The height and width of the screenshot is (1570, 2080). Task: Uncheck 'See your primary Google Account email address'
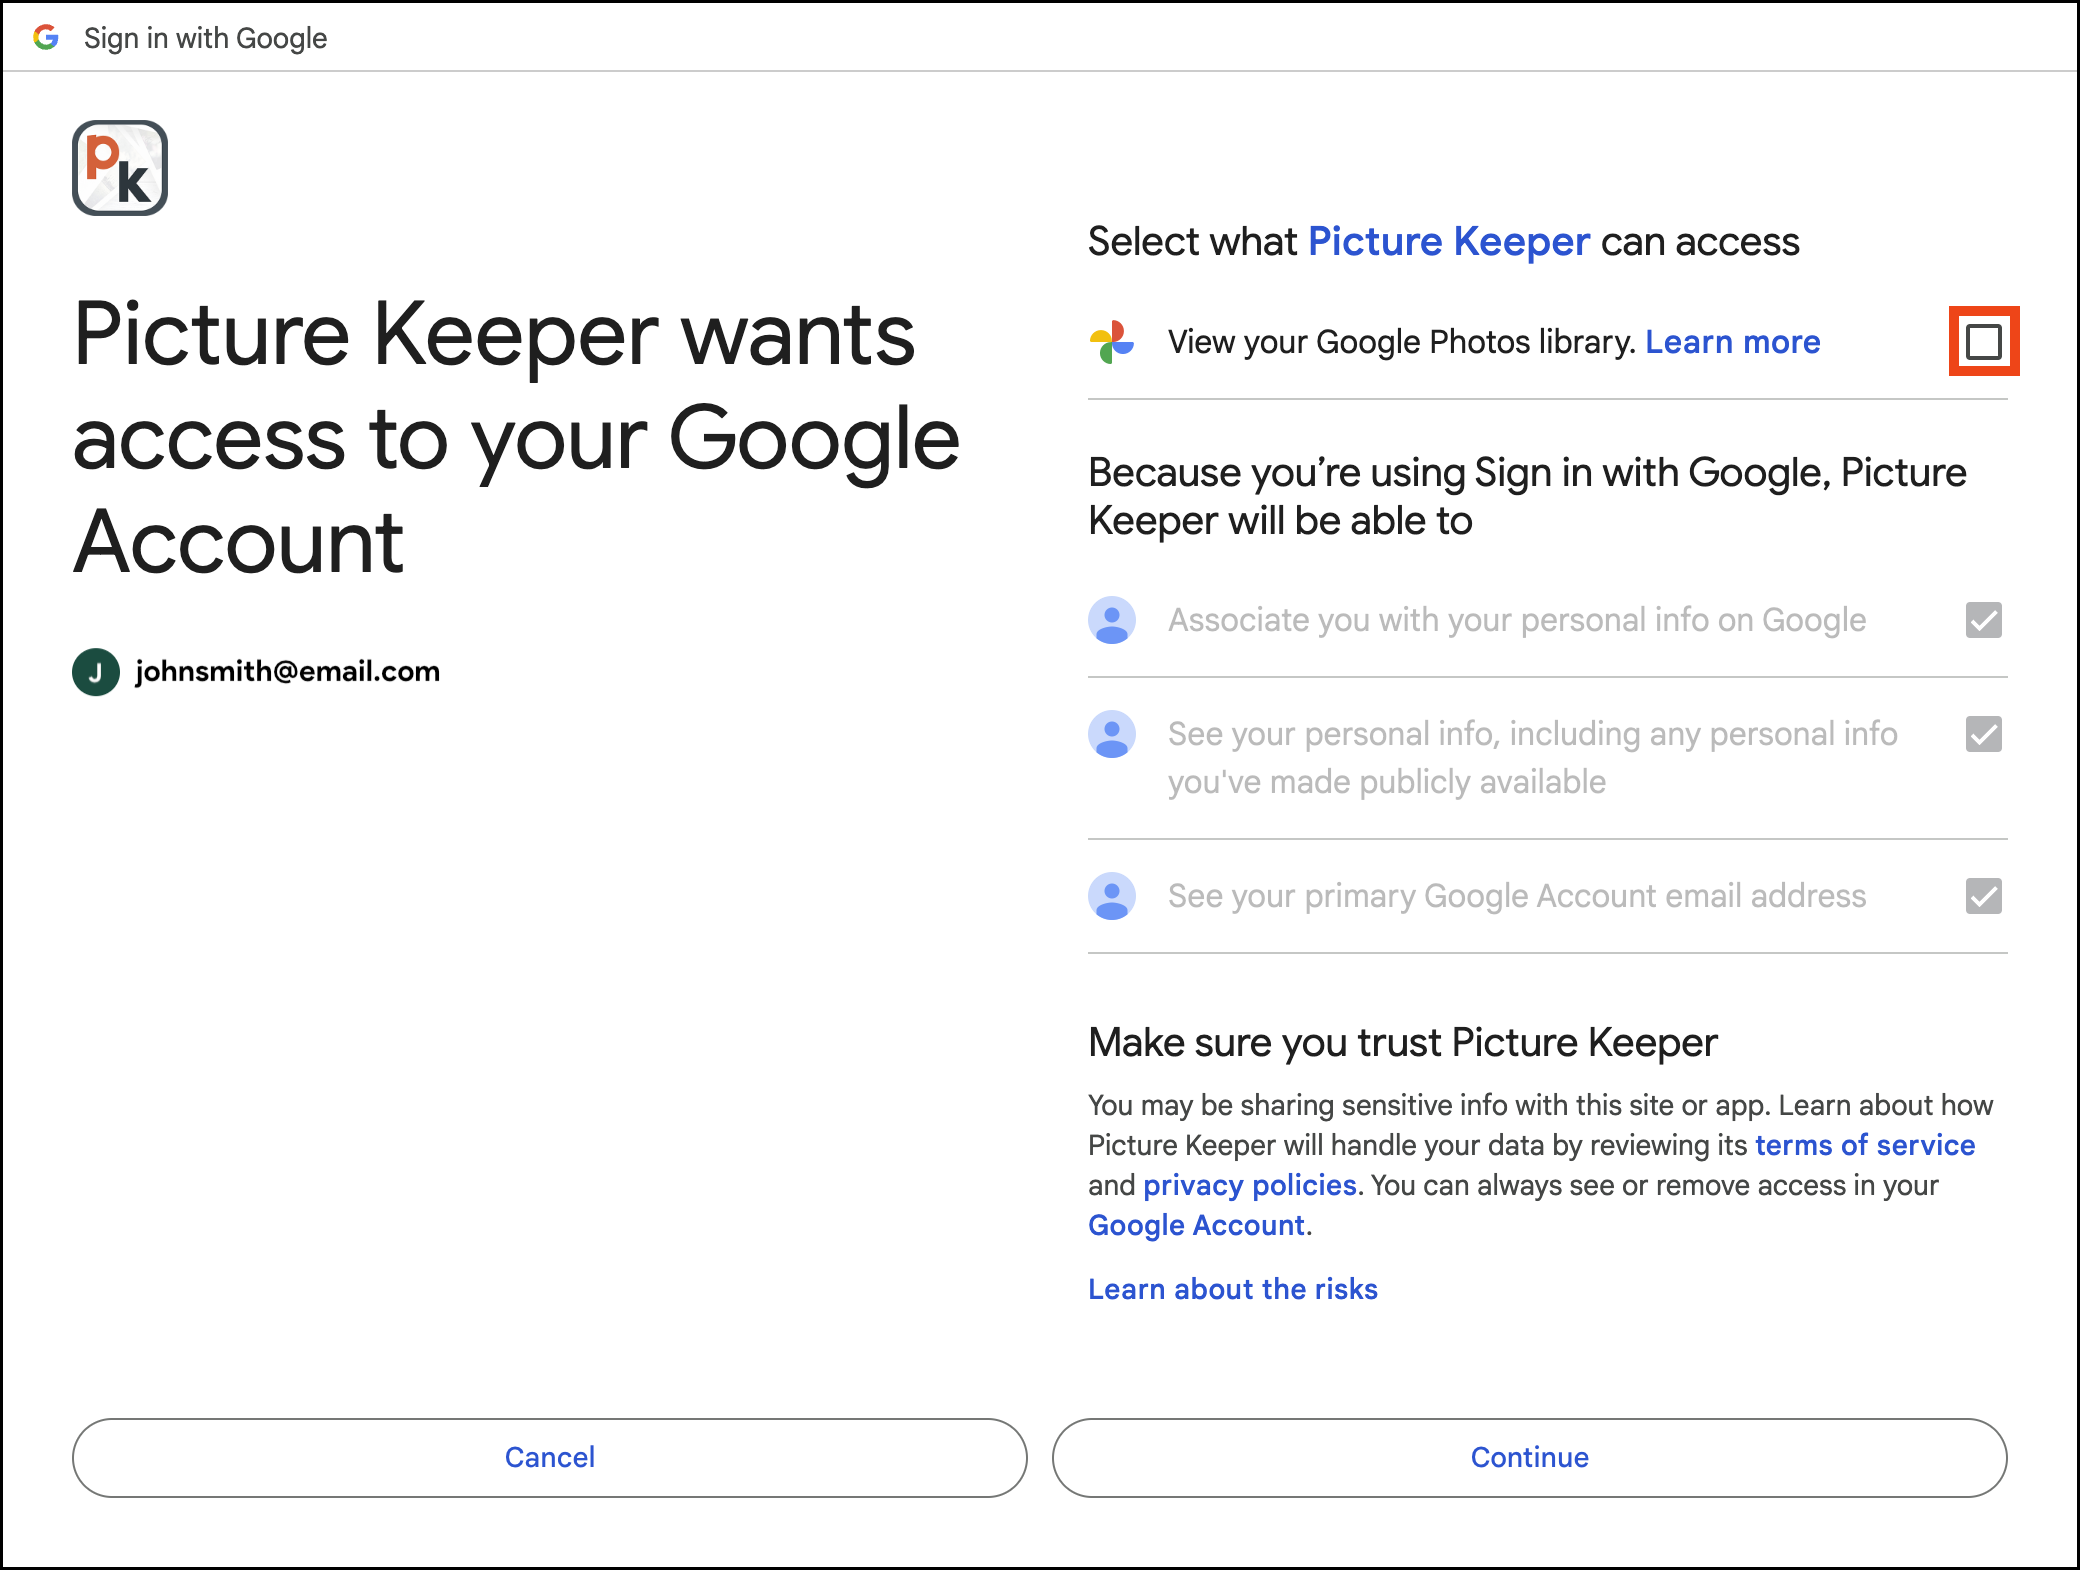coord(1985,896)
